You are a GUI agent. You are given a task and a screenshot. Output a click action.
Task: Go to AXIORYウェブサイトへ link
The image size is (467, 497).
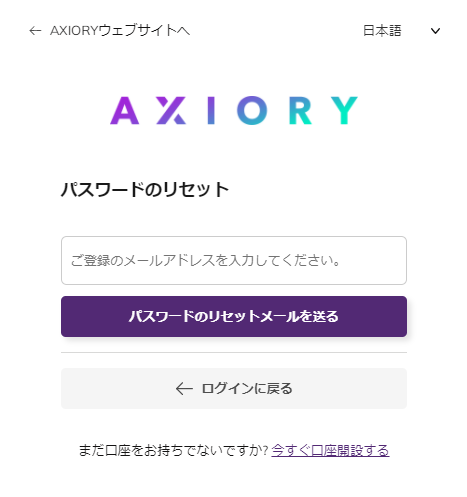tap(110, 31)
